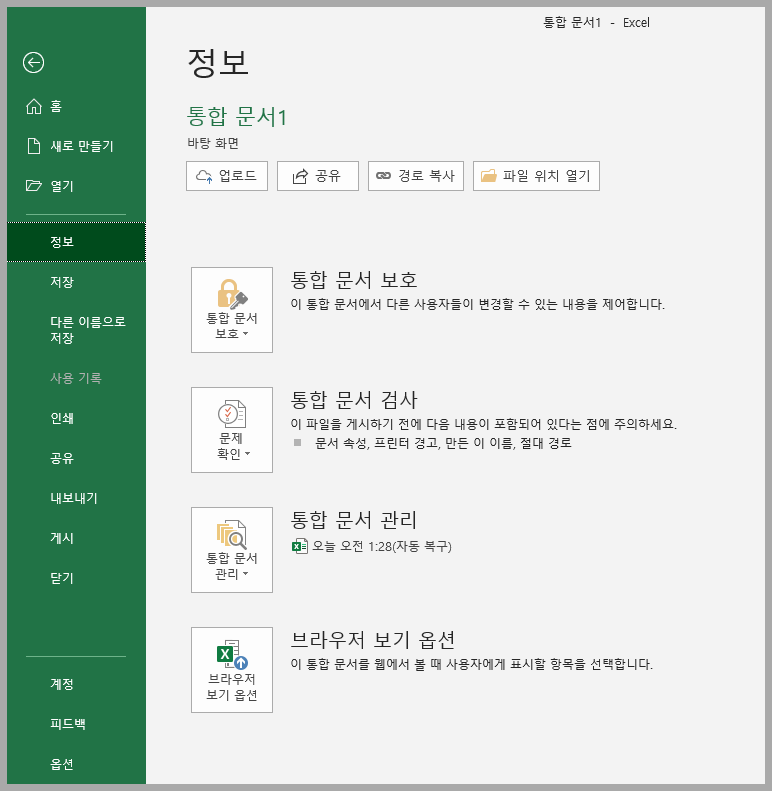This screenshot has width=772, height=791.
Task: Click the yellow folder icon for 파일 위치 열기
Action: (x=488, y=176)
